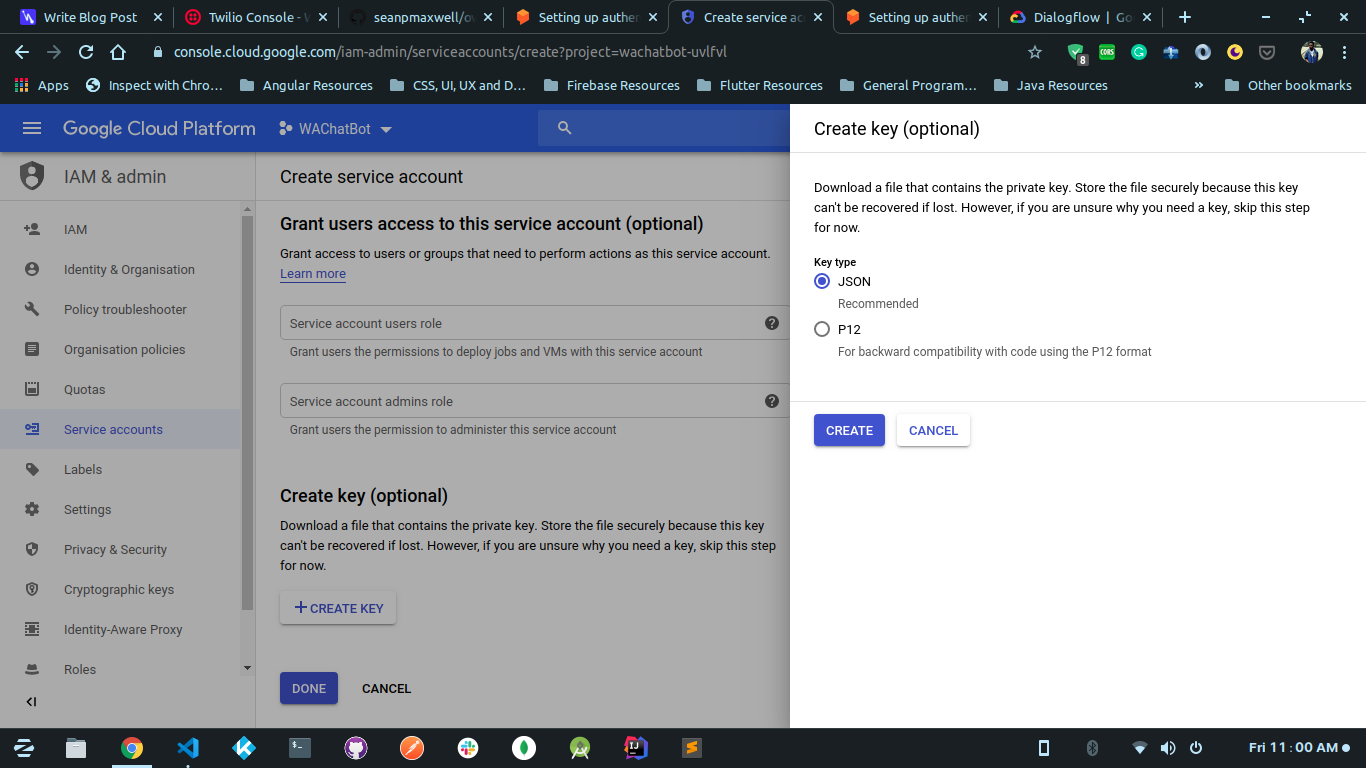Open Quotas in sidebar
The width and height of the screenshot is (1366, 768).
120,389
